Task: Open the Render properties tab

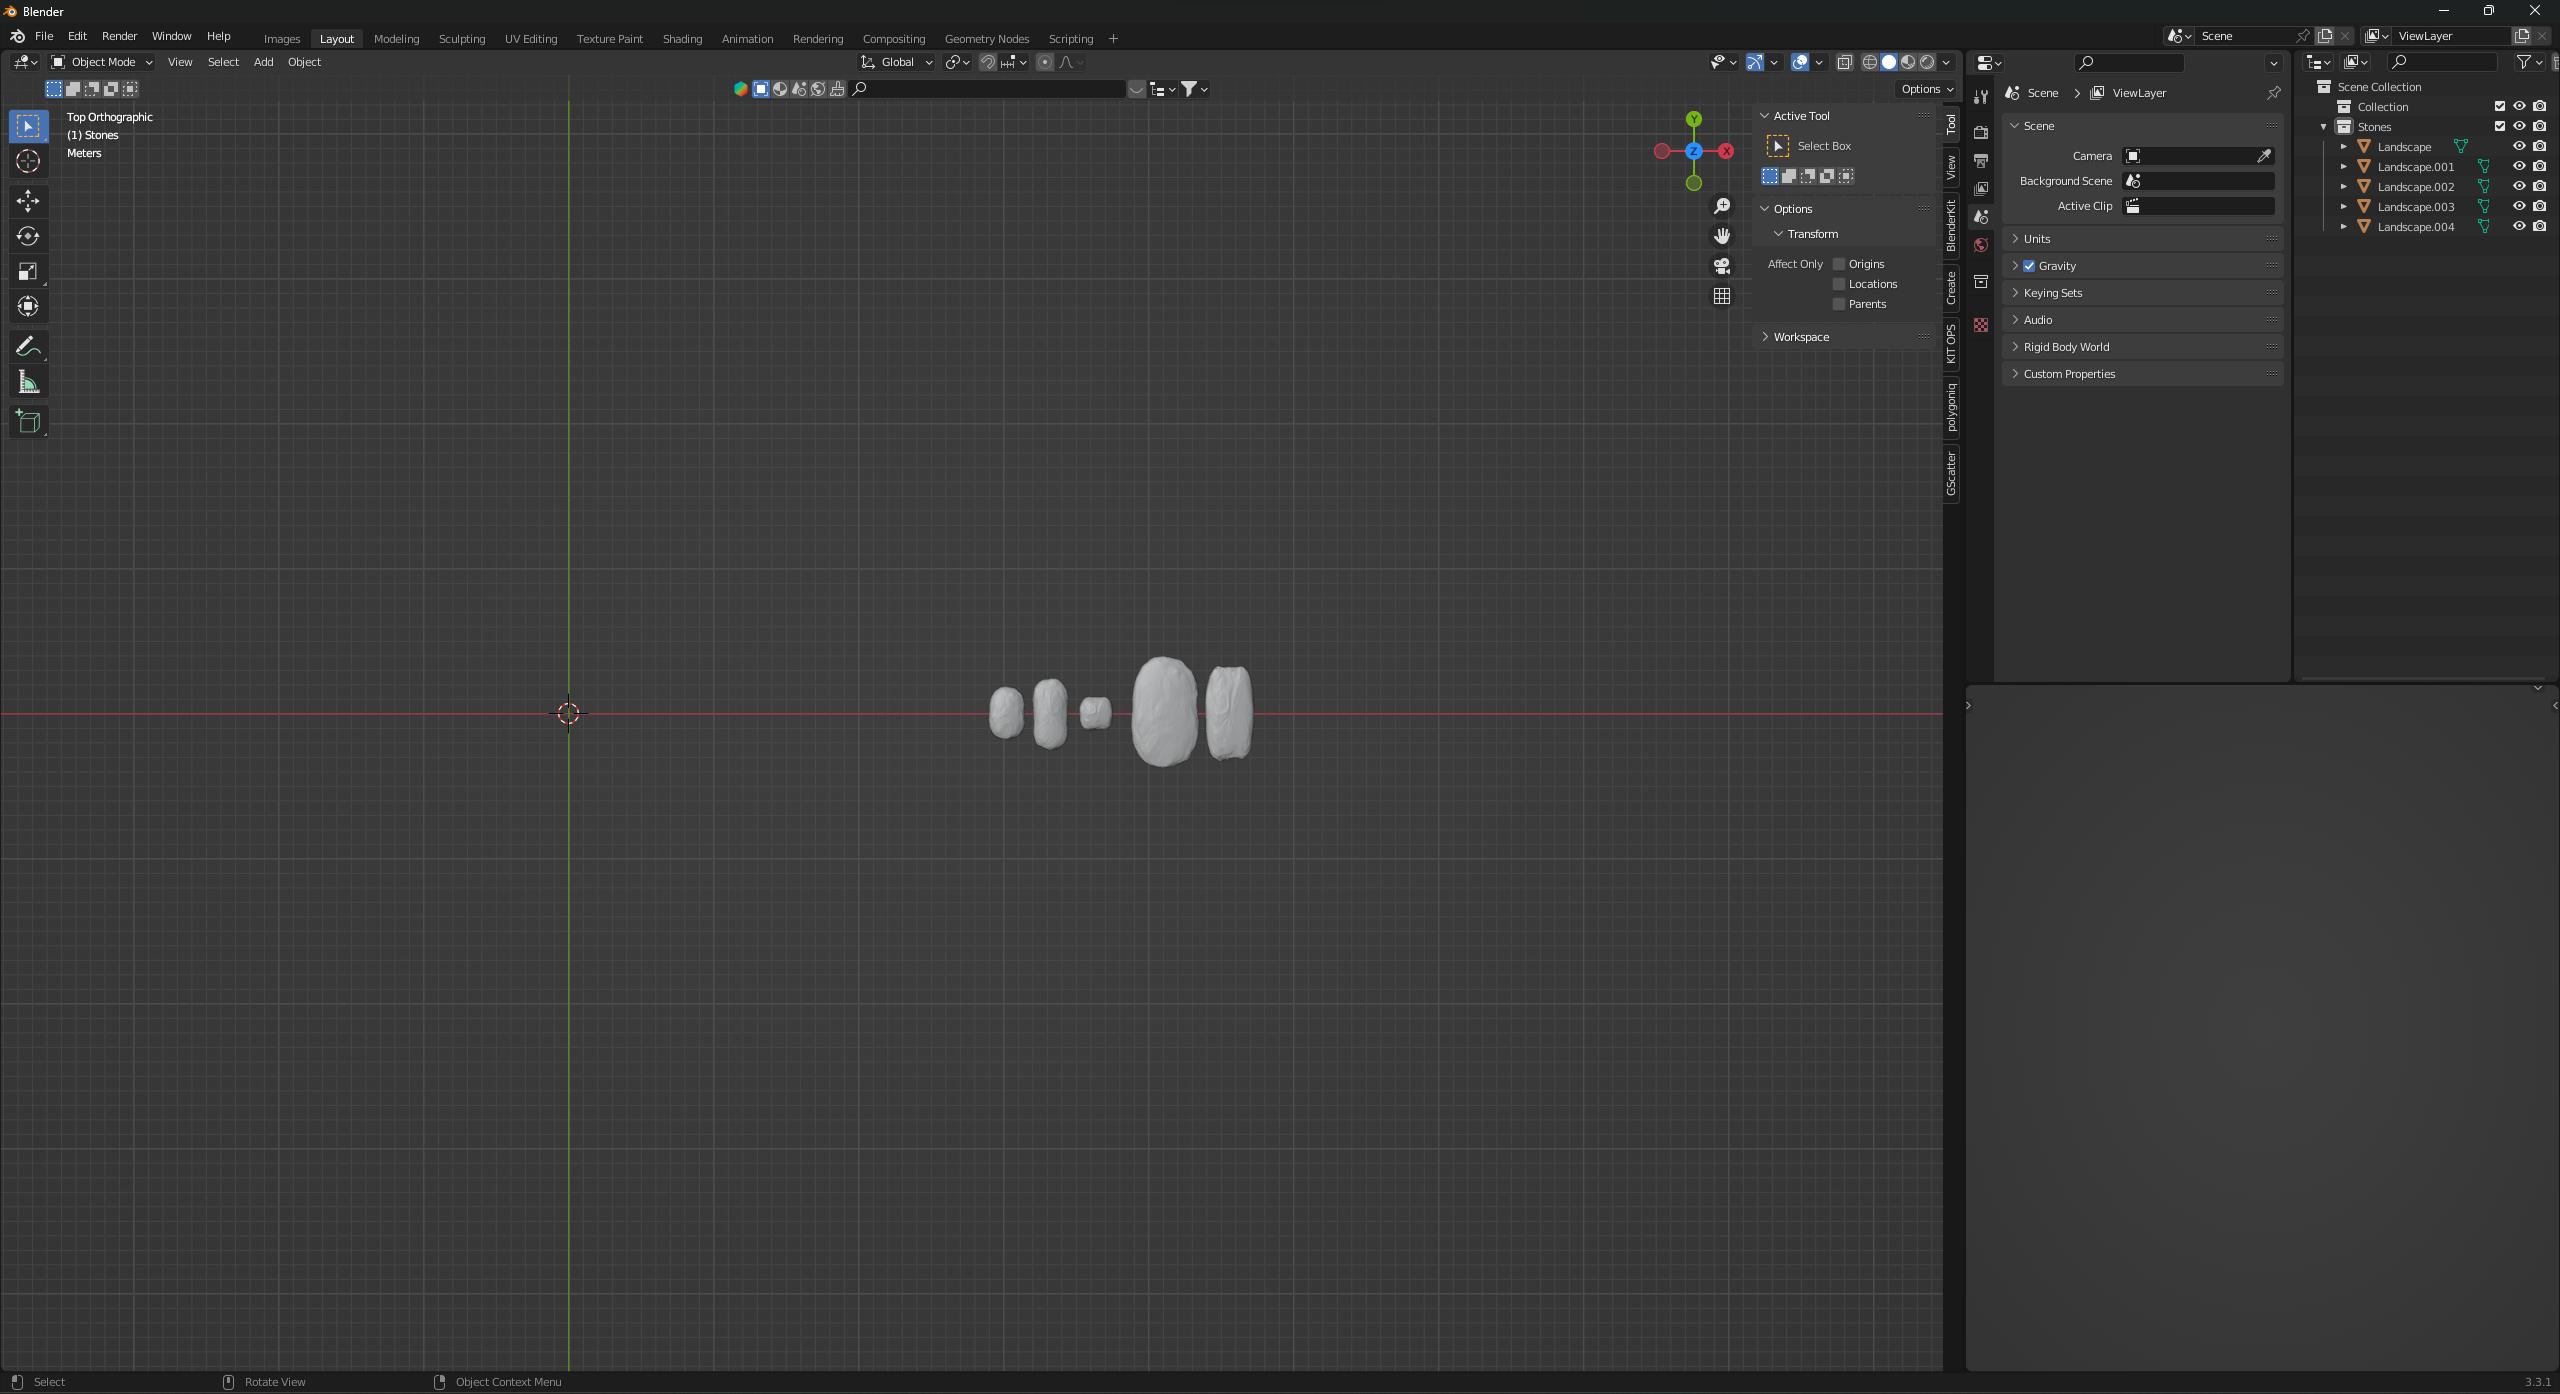Action: 1981,132
